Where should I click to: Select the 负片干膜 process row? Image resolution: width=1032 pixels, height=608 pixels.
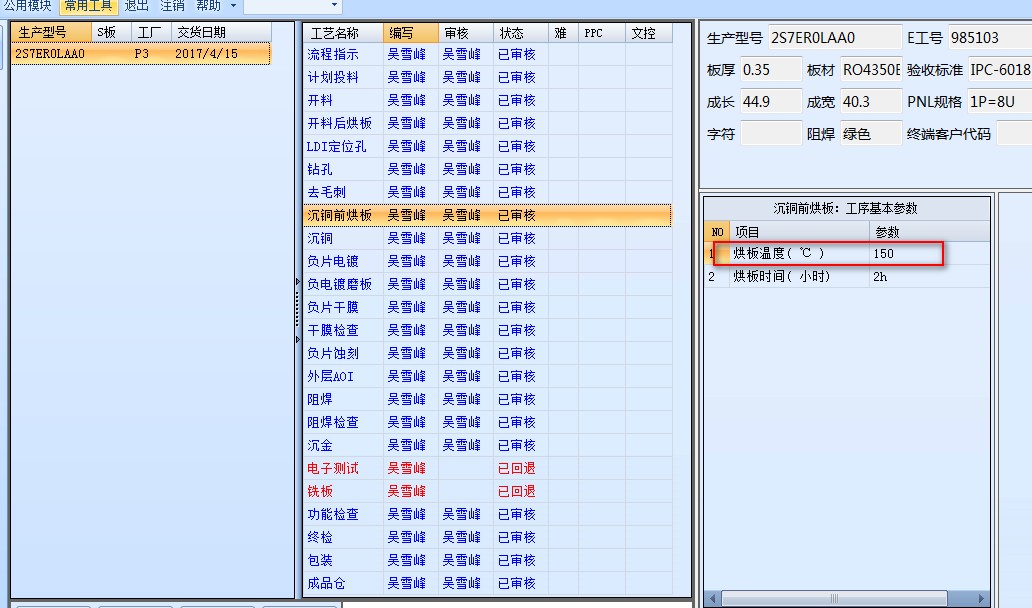[x=488, y=307]
